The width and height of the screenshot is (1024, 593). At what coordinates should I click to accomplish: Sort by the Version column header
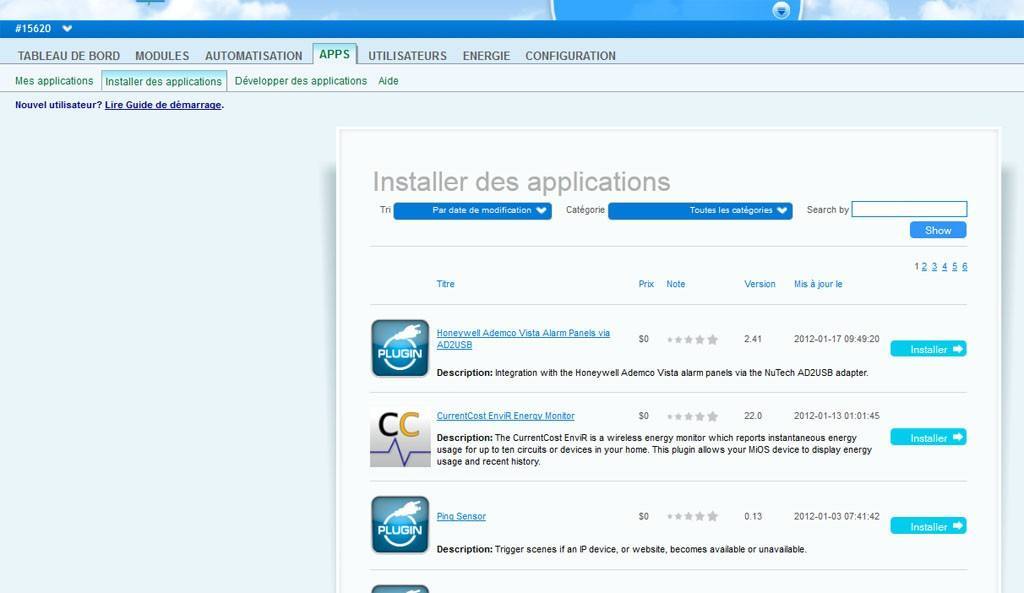point(760,284)
